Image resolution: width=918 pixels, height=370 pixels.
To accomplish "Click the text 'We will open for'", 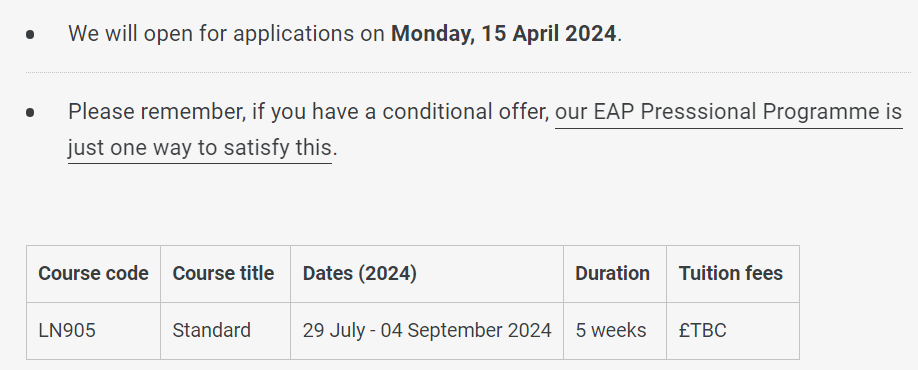I will [x=148, y=33].
